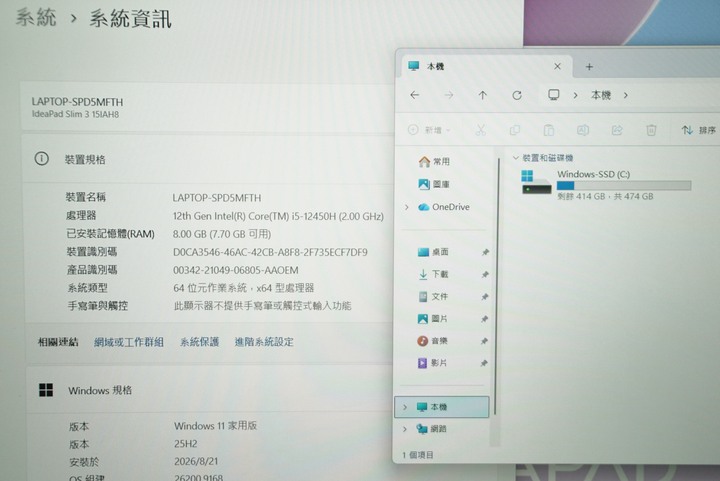
Task: Click the Delete trash icon
Action: (x=651, y=130)
